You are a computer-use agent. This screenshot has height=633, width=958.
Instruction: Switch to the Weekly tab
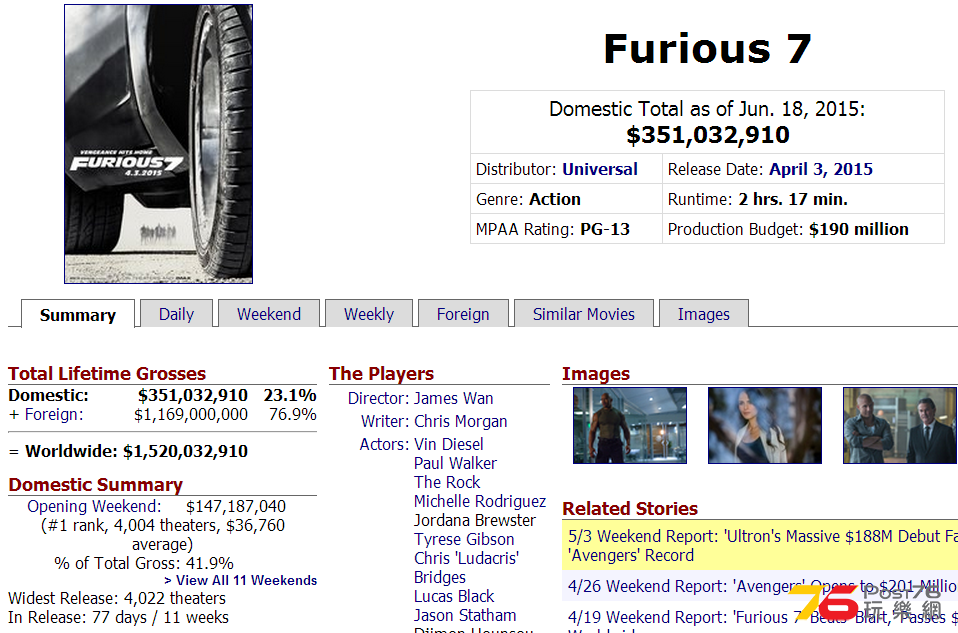tap(369, 314)
